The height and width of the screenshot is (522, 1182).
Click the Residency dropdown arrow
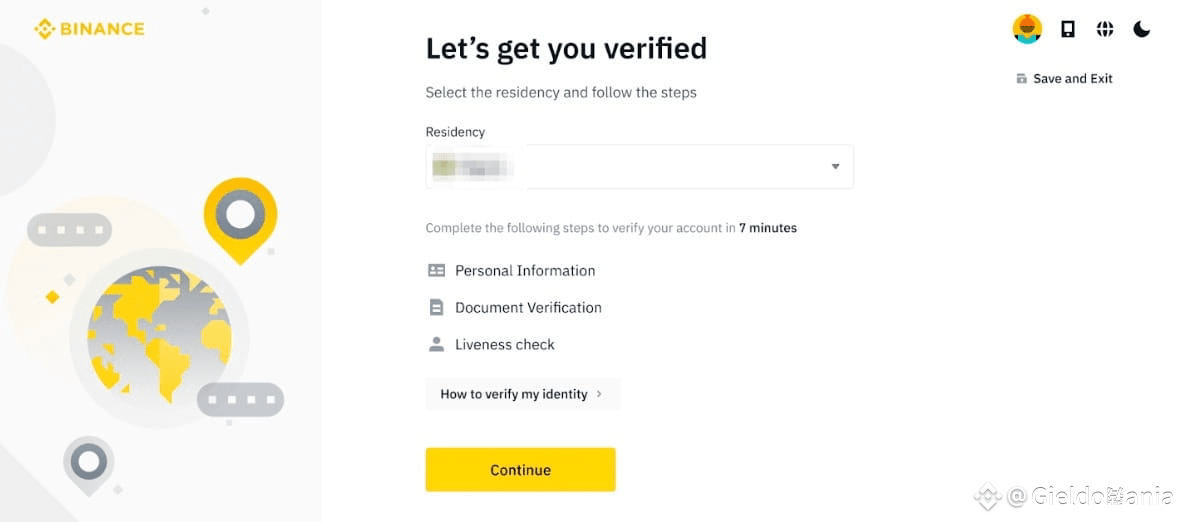tap(835, 166)
